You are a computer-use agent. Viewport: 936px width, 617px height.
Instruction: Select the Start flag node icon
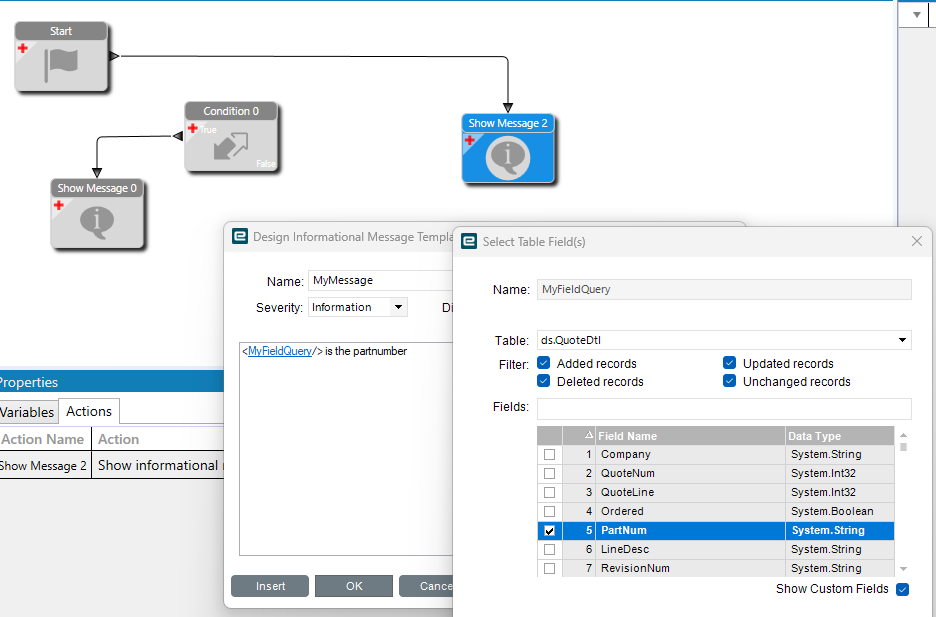coord(61,63)
